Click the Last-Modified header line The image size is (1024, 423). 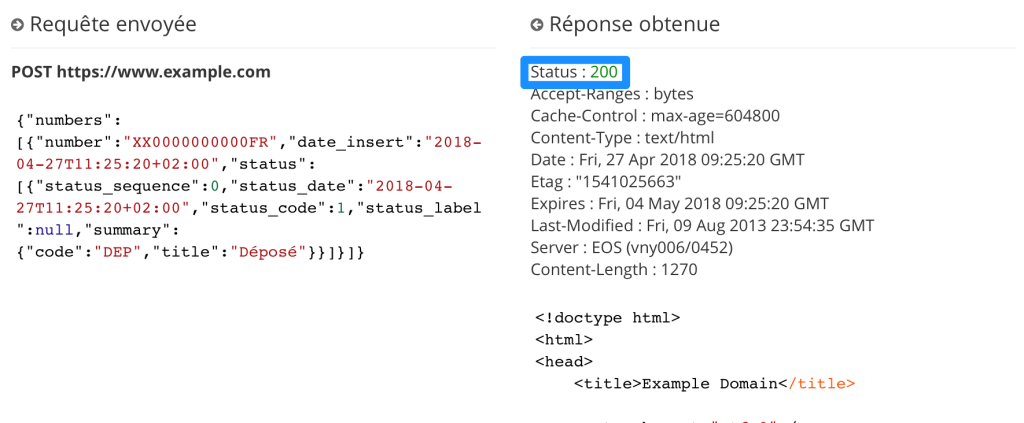(702, 226)
